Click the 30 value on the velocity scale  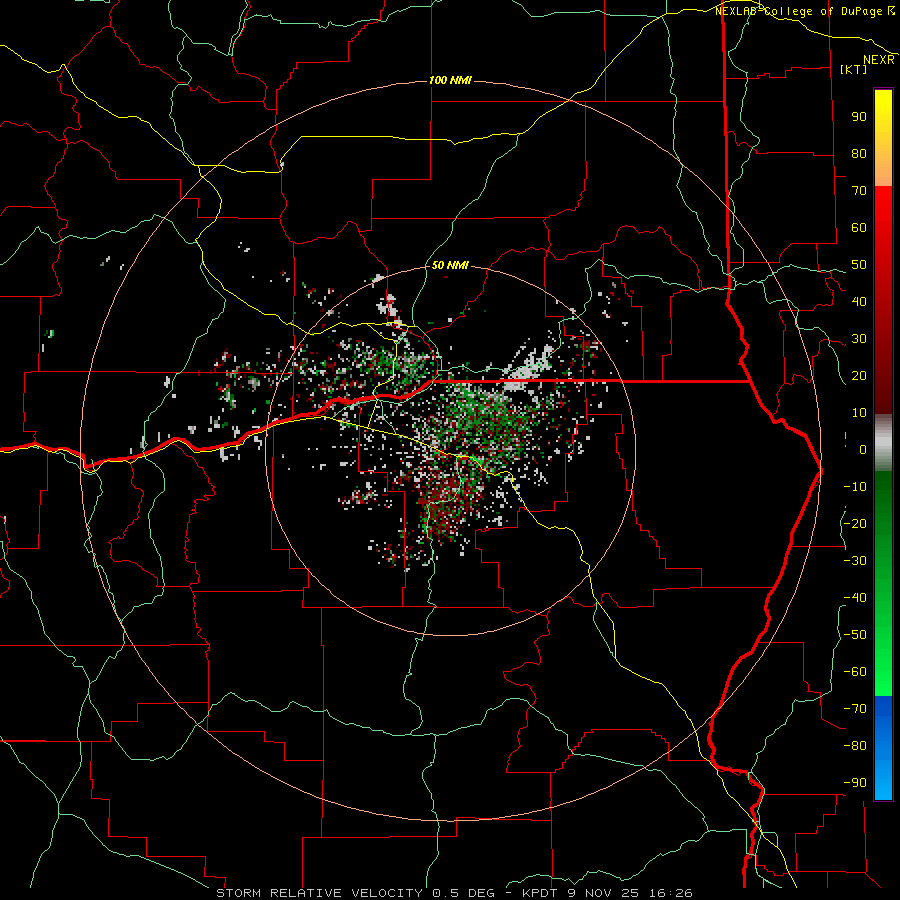coord(859,339)
